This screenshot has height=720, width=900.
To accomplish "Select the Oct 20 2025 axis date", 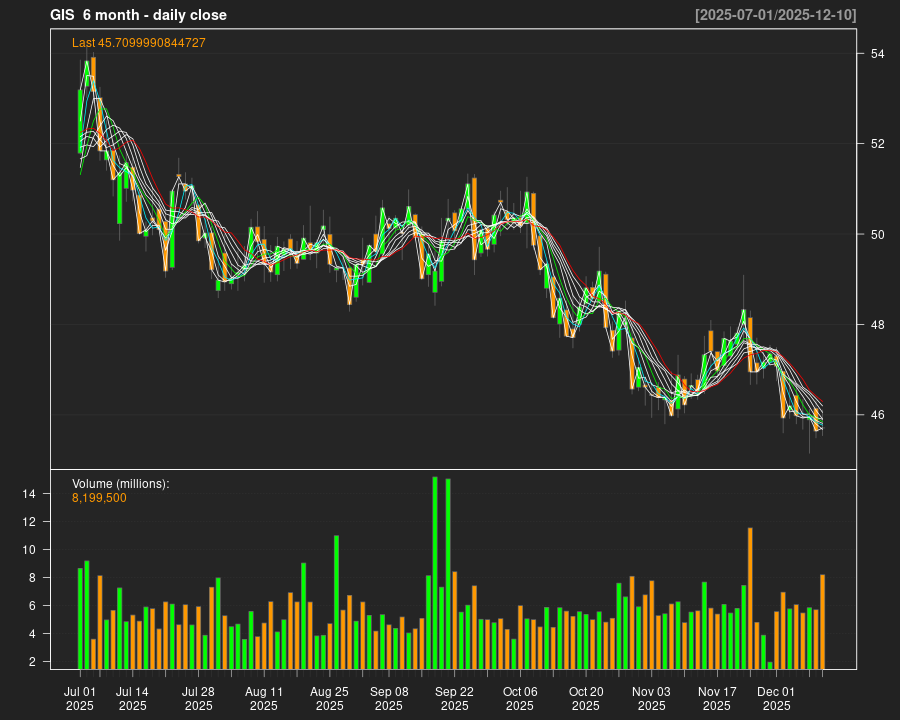I will click(x=586, y=698).
